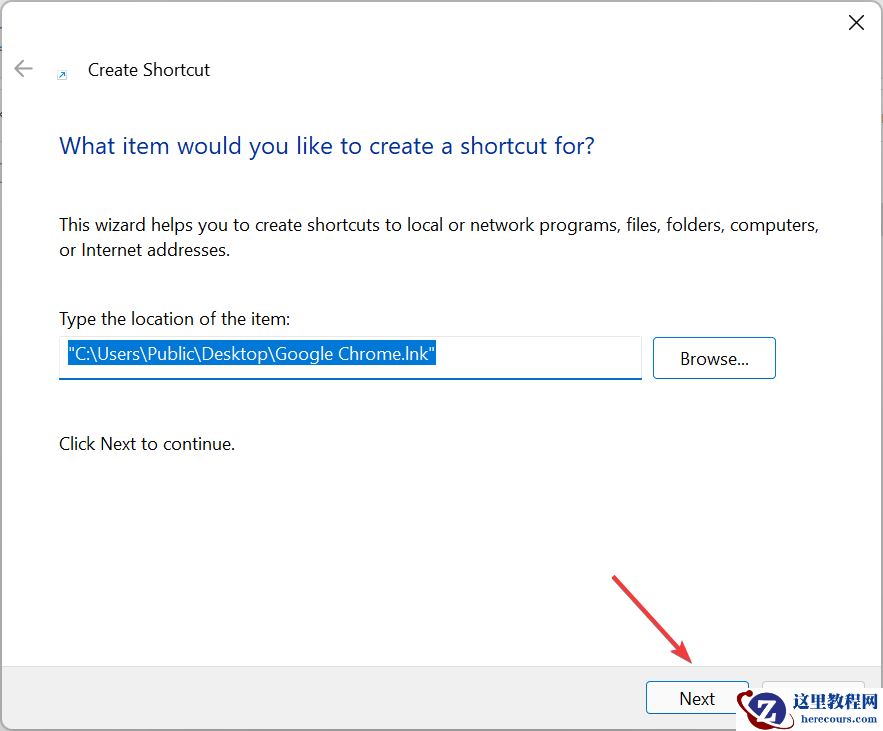Click Next to continue the wizard
This screenshot has width=883, height=731.
click(696, 697)
